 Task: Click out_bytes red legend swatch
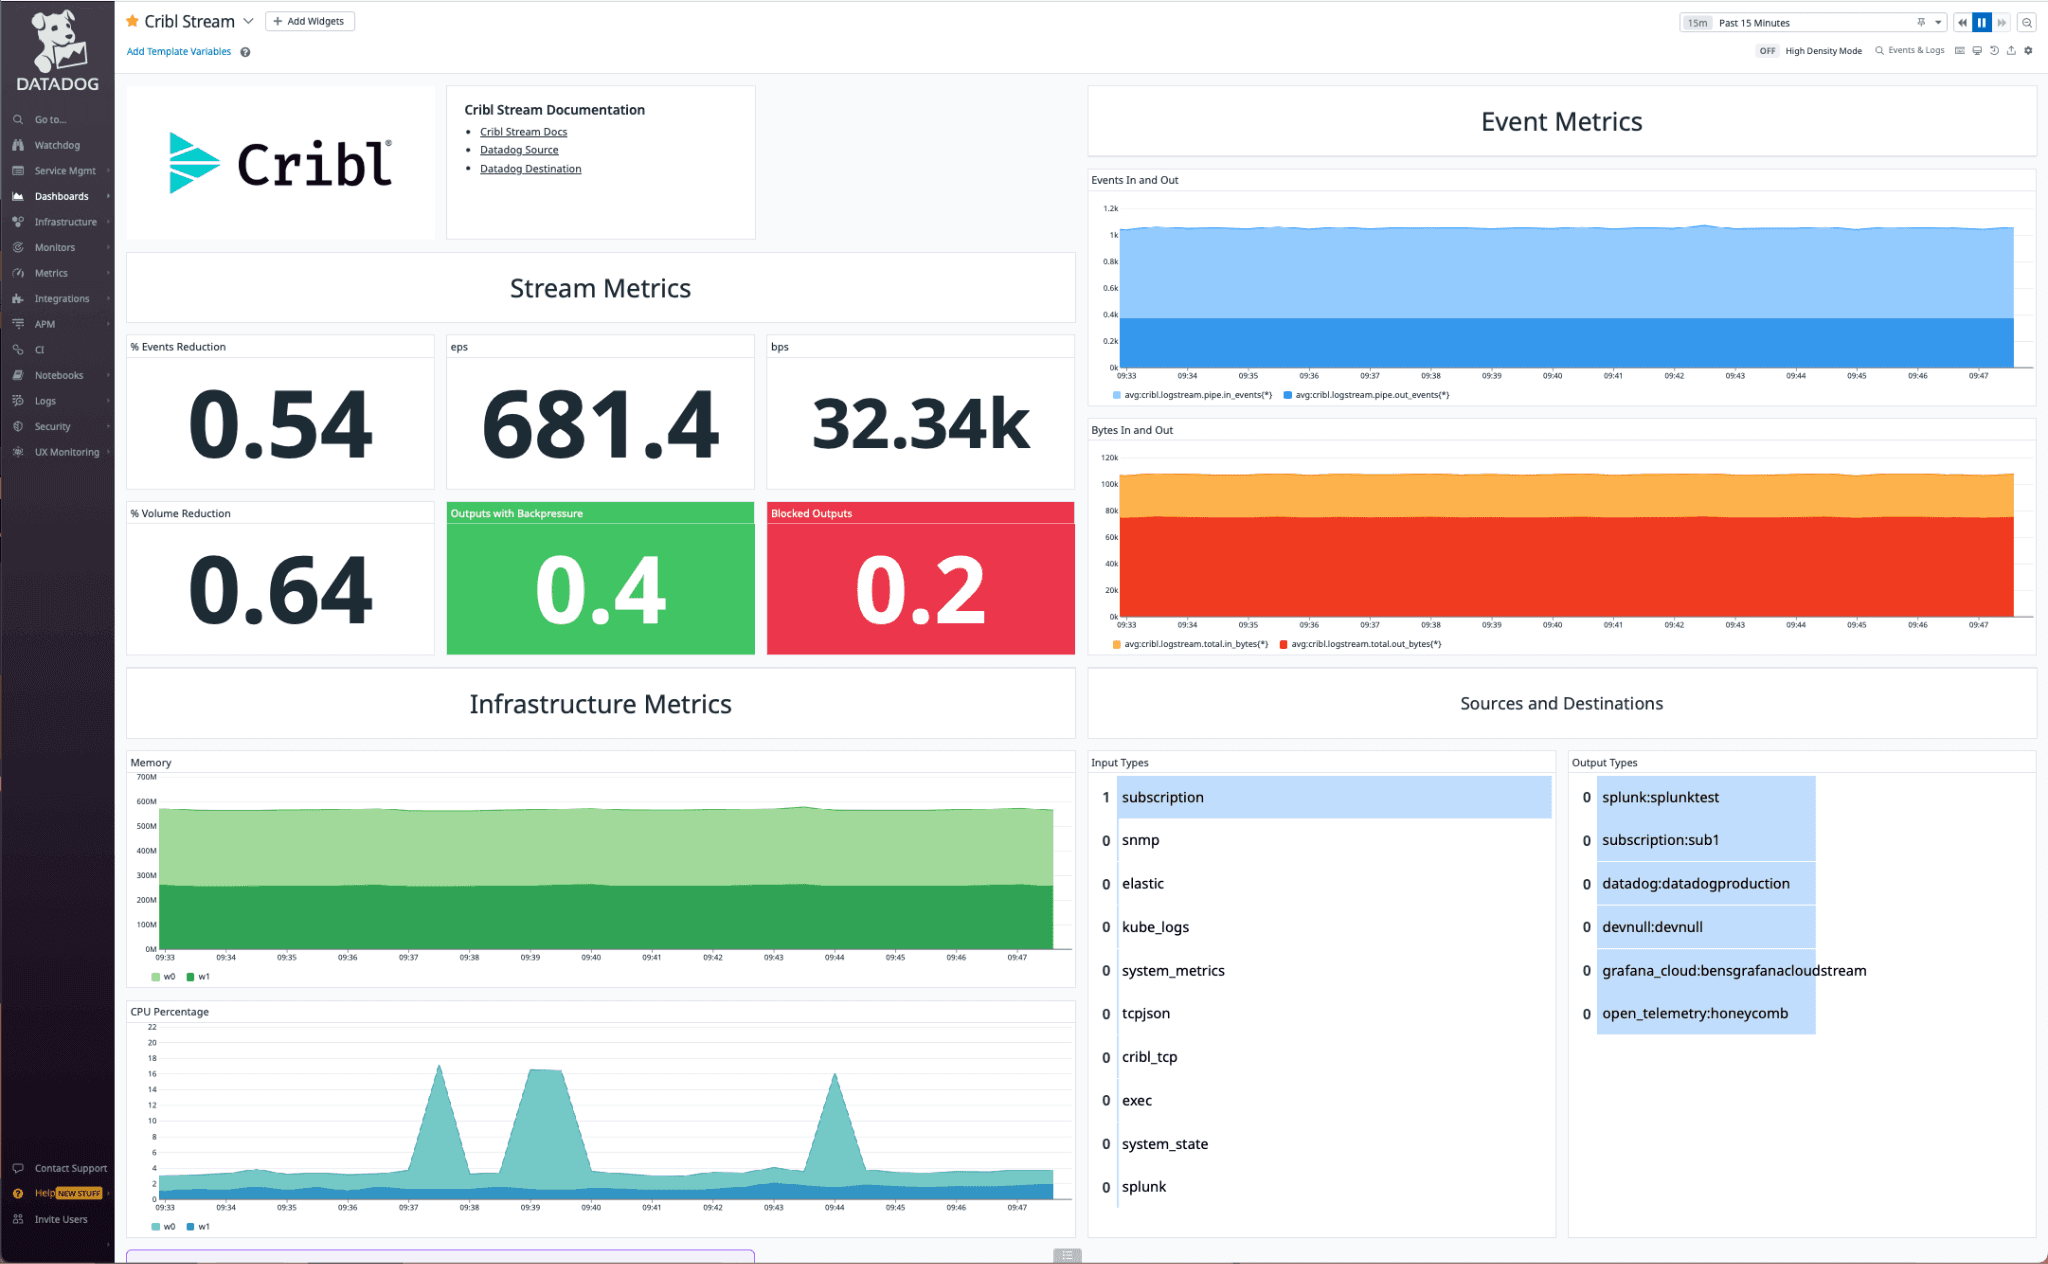coord(1284,644)
